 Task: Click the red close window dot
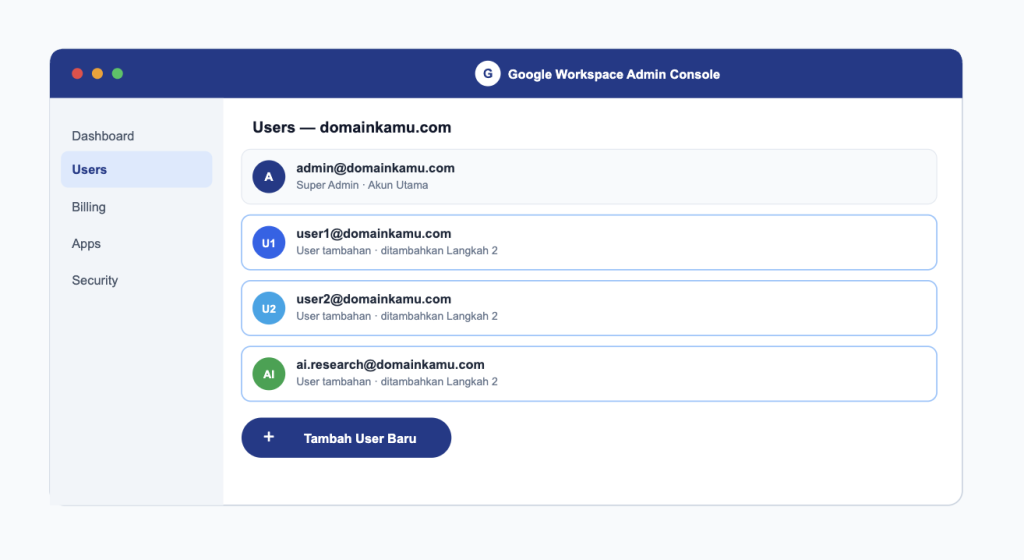(x=77, y=74)
